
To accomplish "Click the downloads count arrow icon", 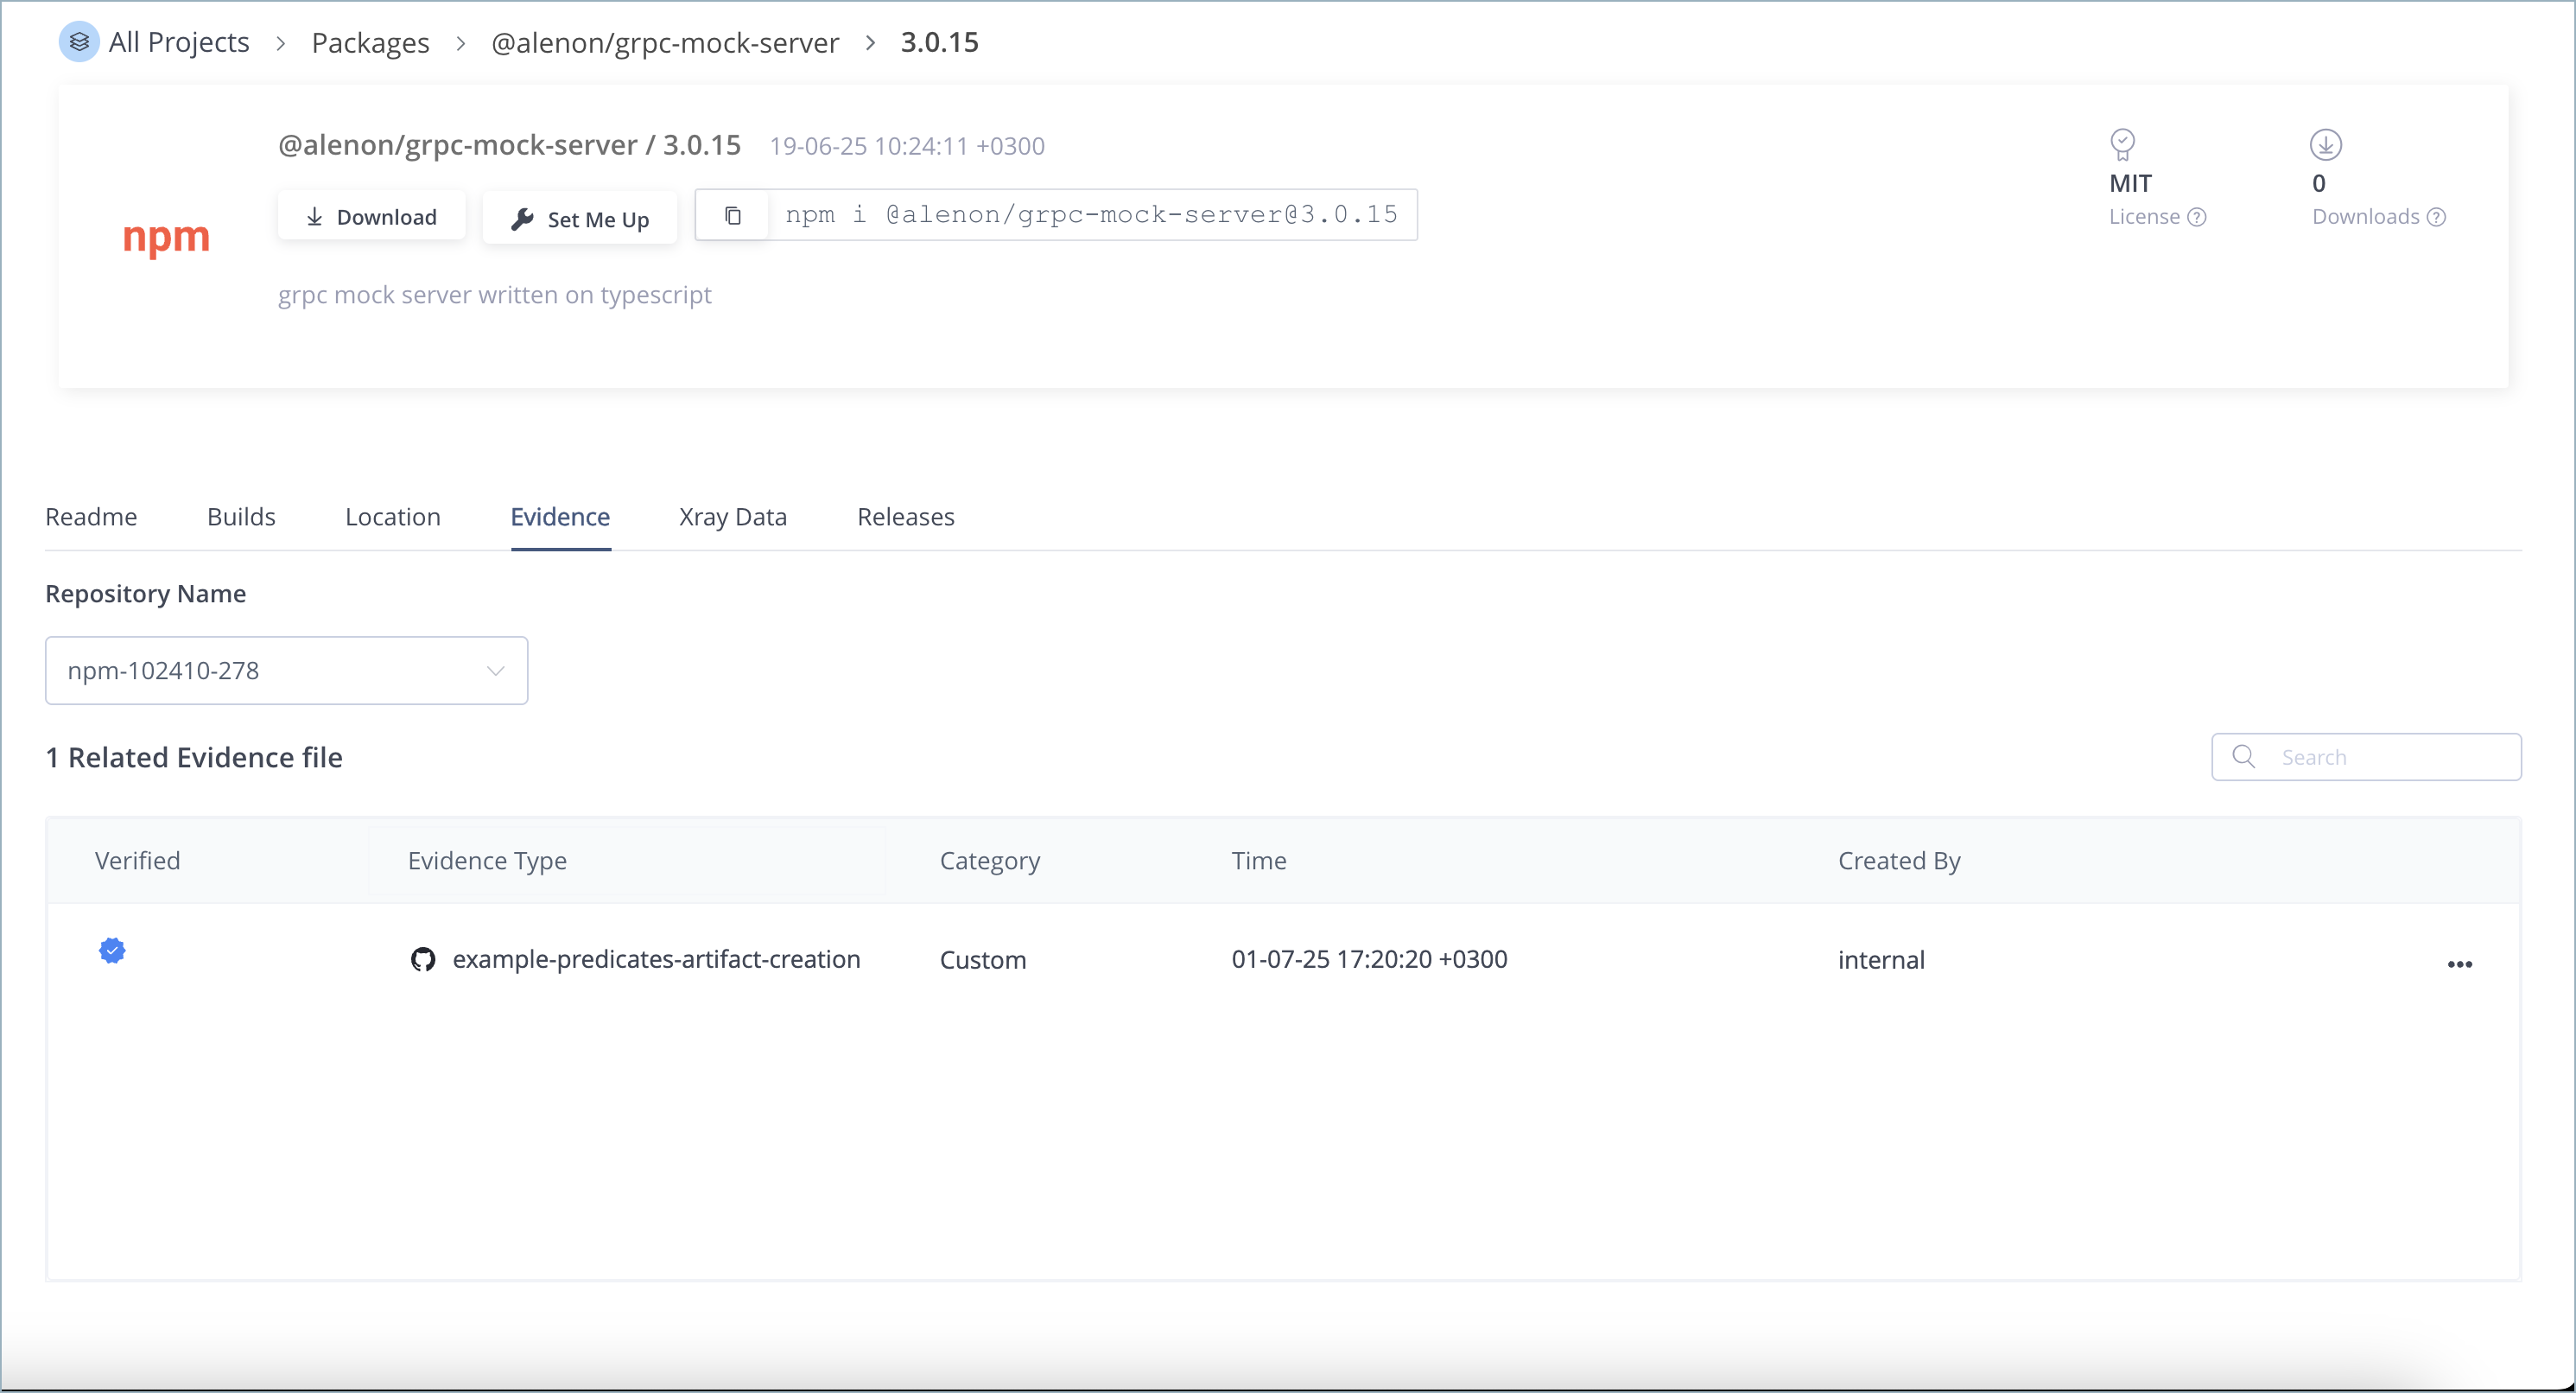I will click(x=2325, y=145).
